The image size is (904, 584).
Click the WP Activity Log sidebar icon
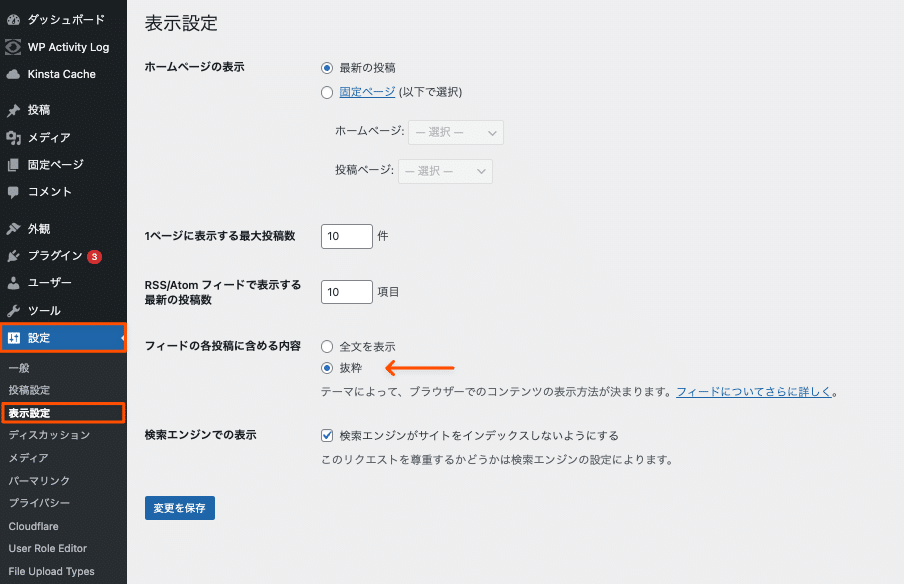pos(12,47)
